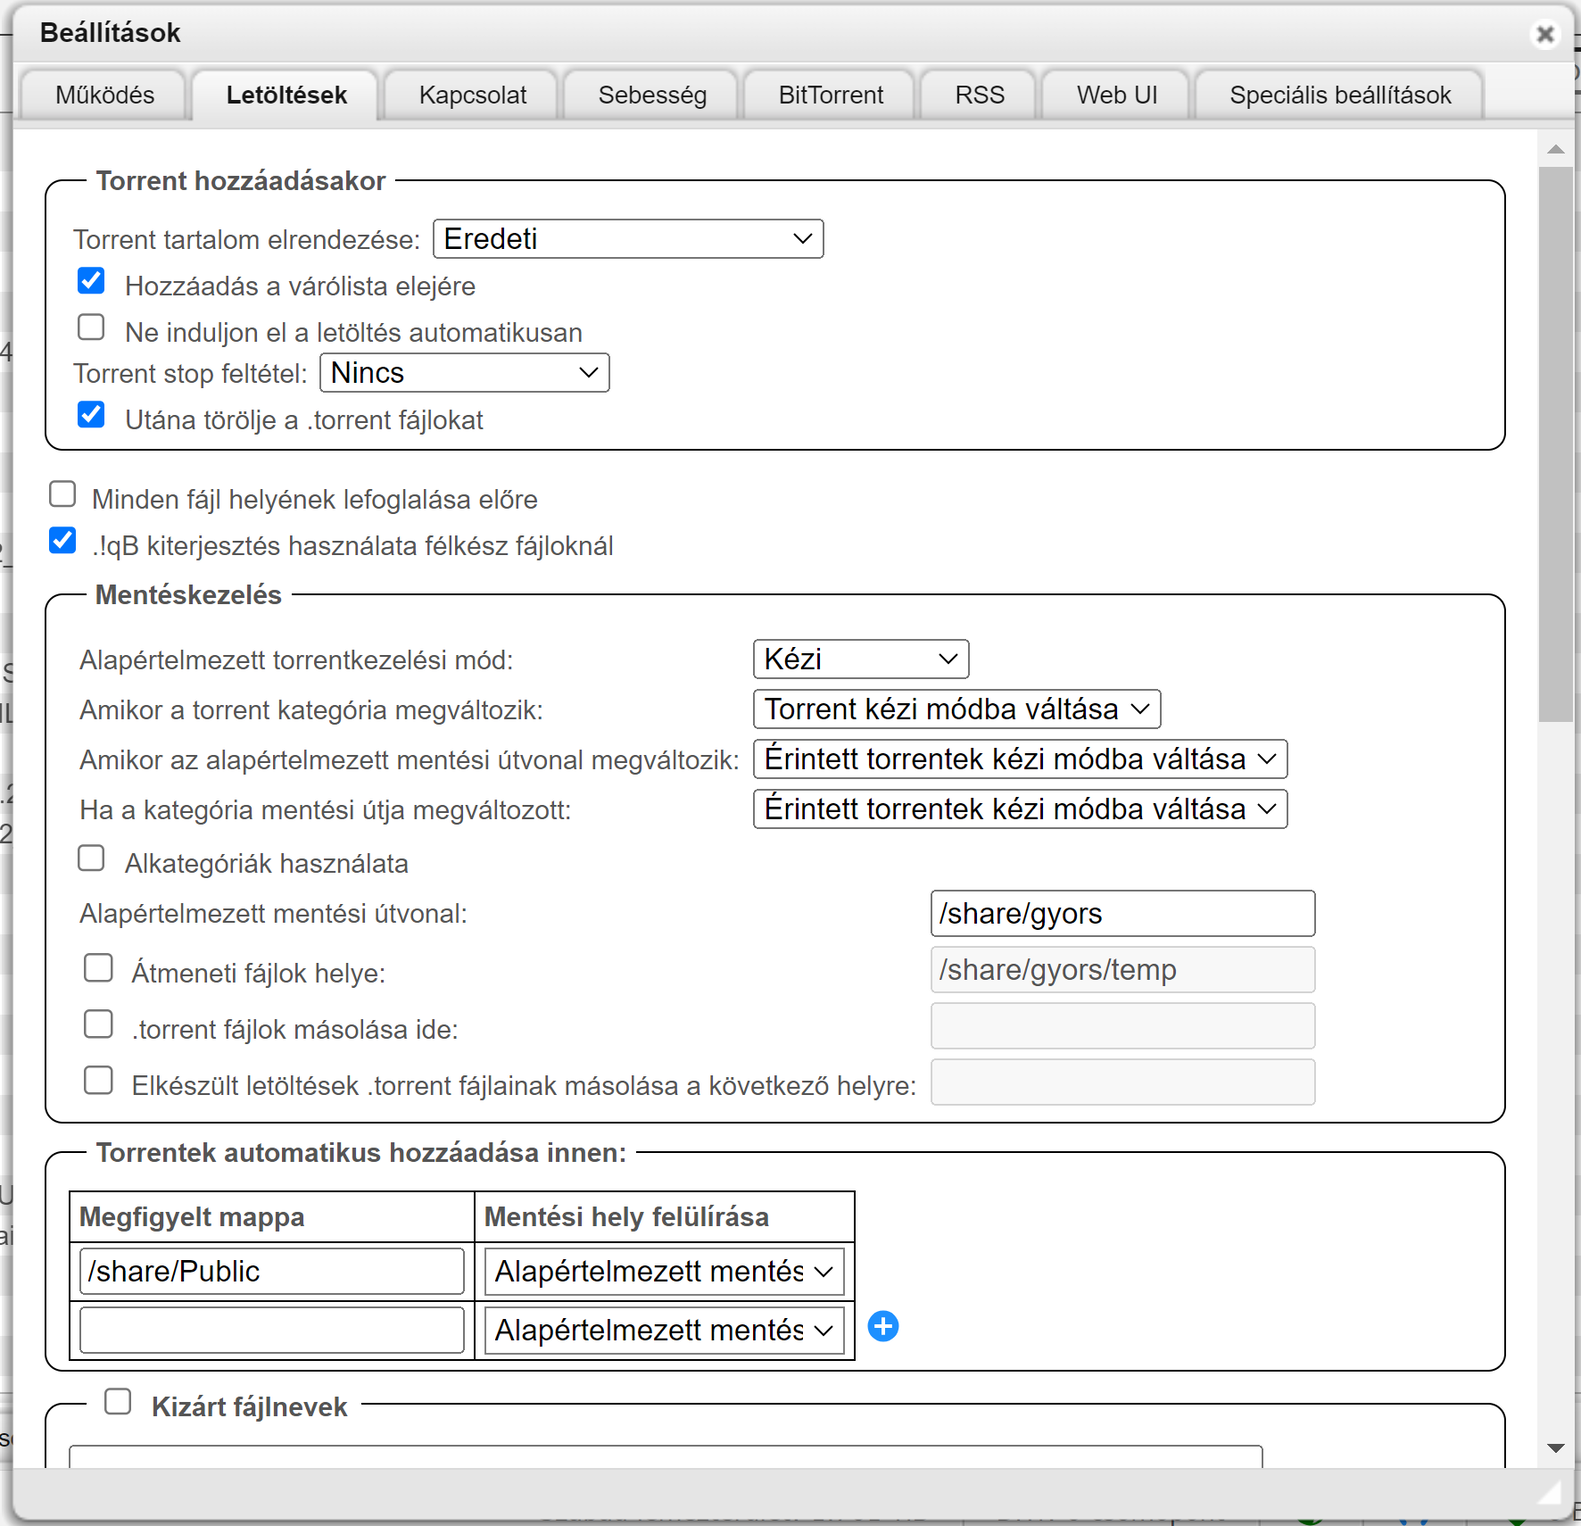The width and height of the screenshot is (1581, 1526).
Task: Open save location dropdown in empty folder row
Action: 664,1330
